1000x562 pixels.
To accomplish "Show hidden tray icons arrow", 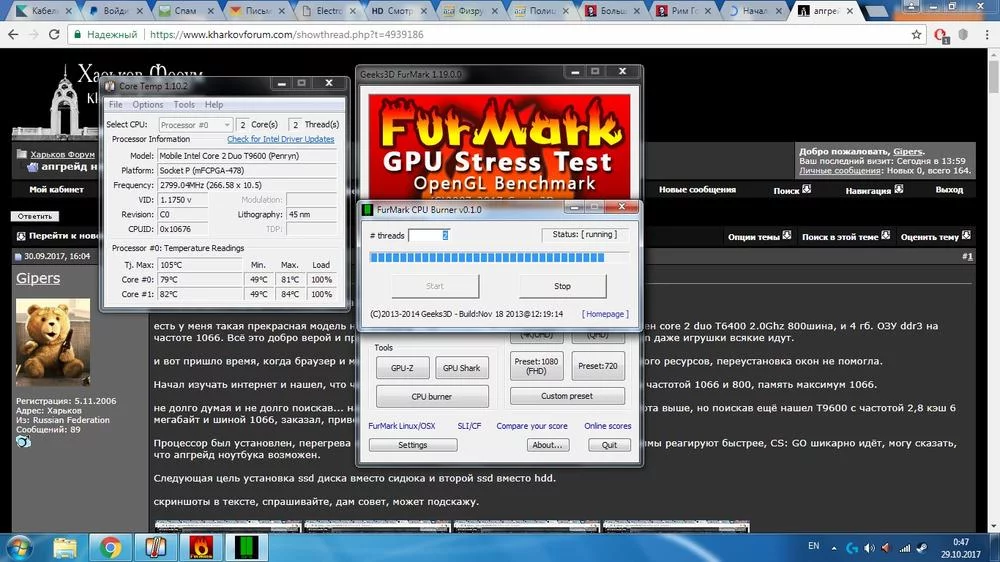I will (834, 548).
